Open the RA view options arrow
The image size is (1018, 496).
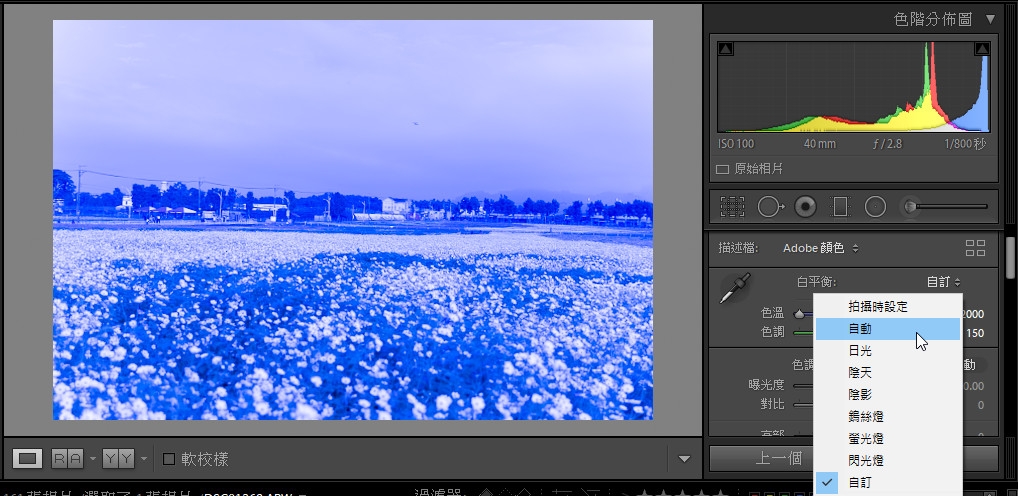[x=92, y=459]
